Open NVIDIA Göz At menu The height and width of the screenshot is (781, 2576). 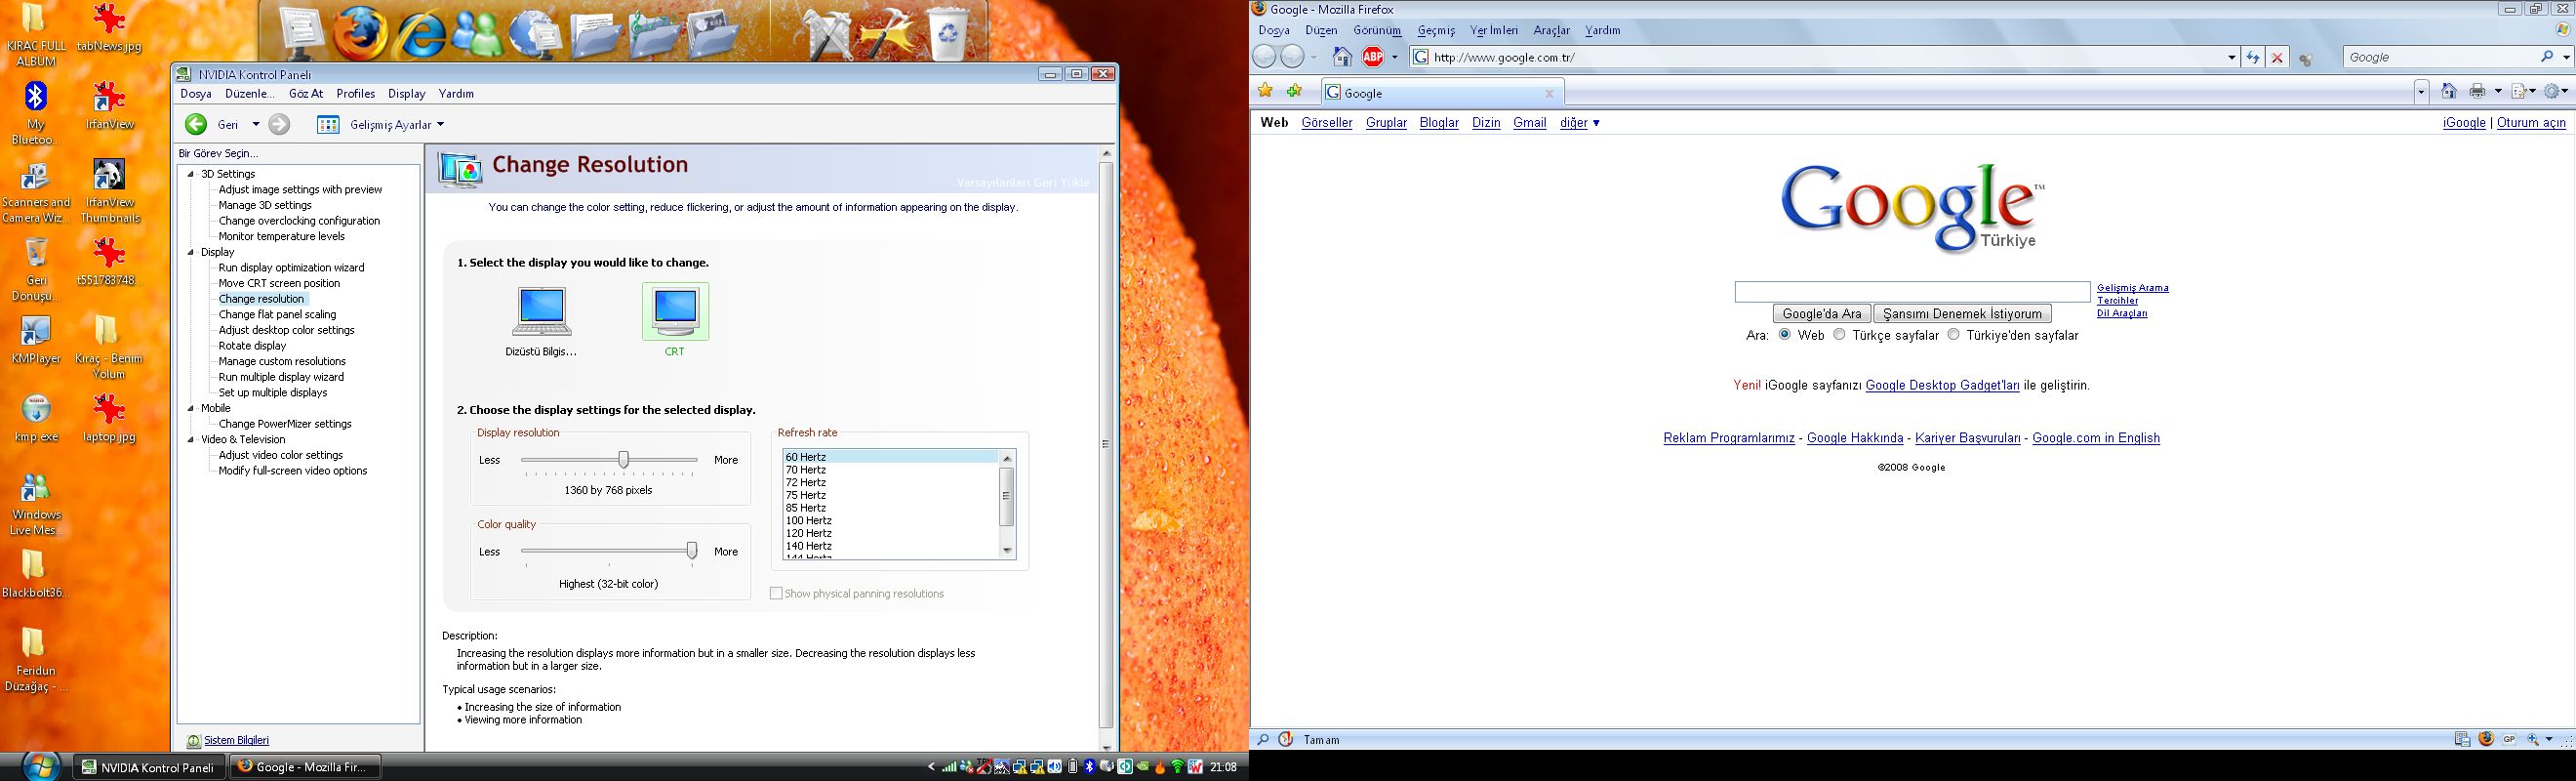[306, 94]
